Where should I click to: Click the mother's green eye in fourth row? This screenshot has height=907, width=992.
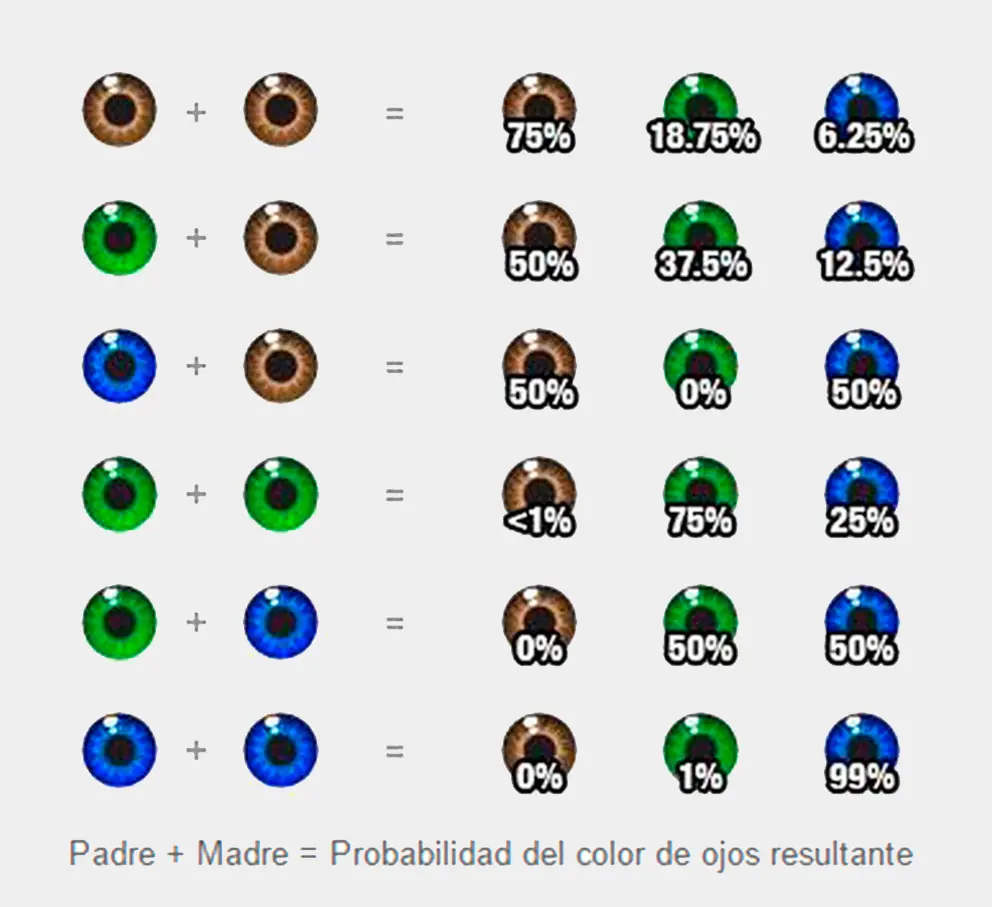[281, 494]
